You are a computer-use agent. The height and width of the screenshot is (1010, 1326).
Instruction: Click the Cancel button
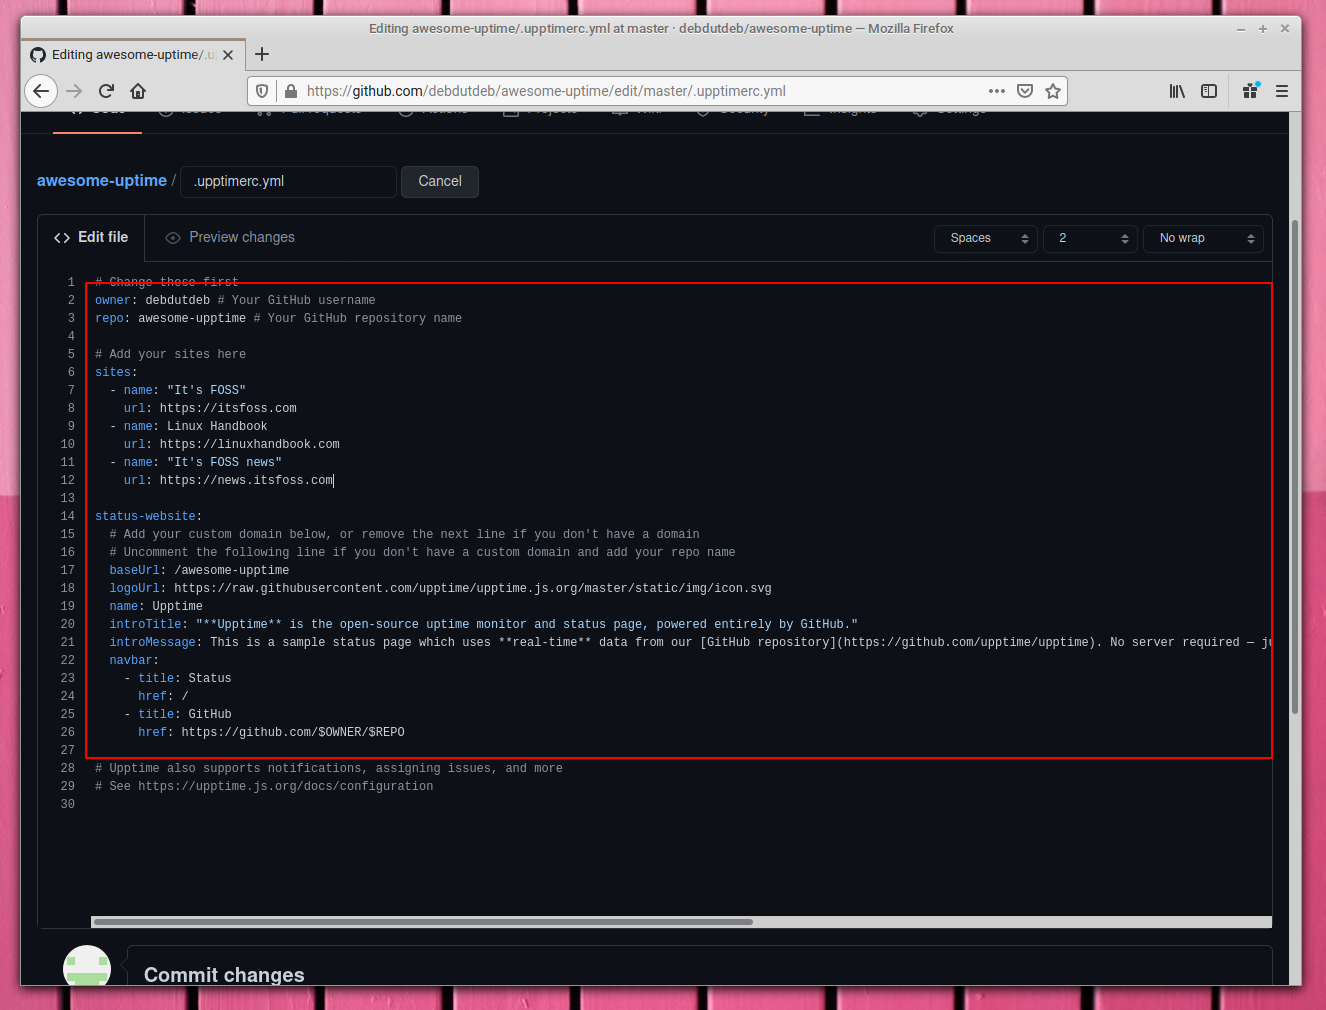tap(439, 181)
